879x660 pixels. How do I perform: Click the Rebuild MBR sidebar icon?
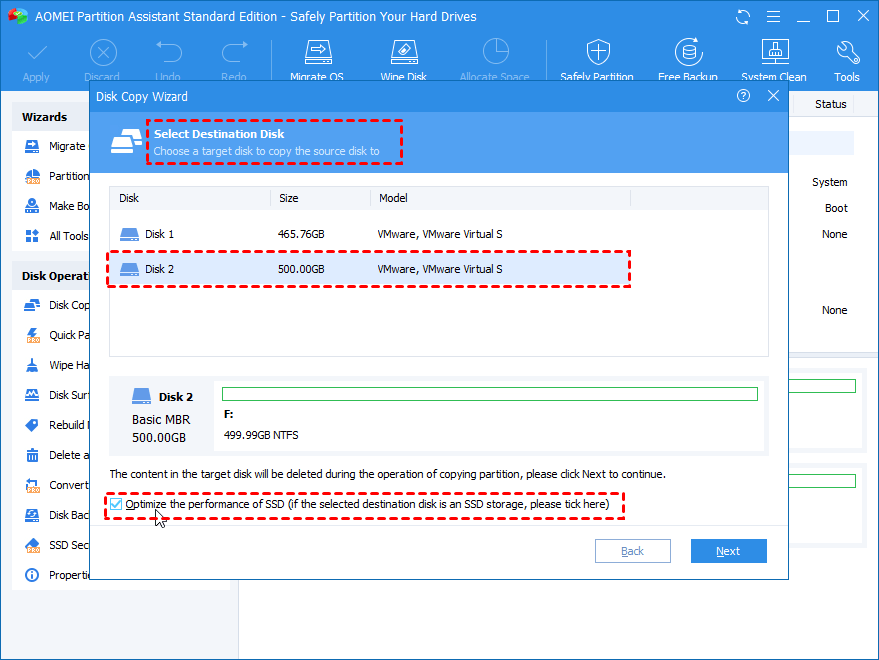32,425
